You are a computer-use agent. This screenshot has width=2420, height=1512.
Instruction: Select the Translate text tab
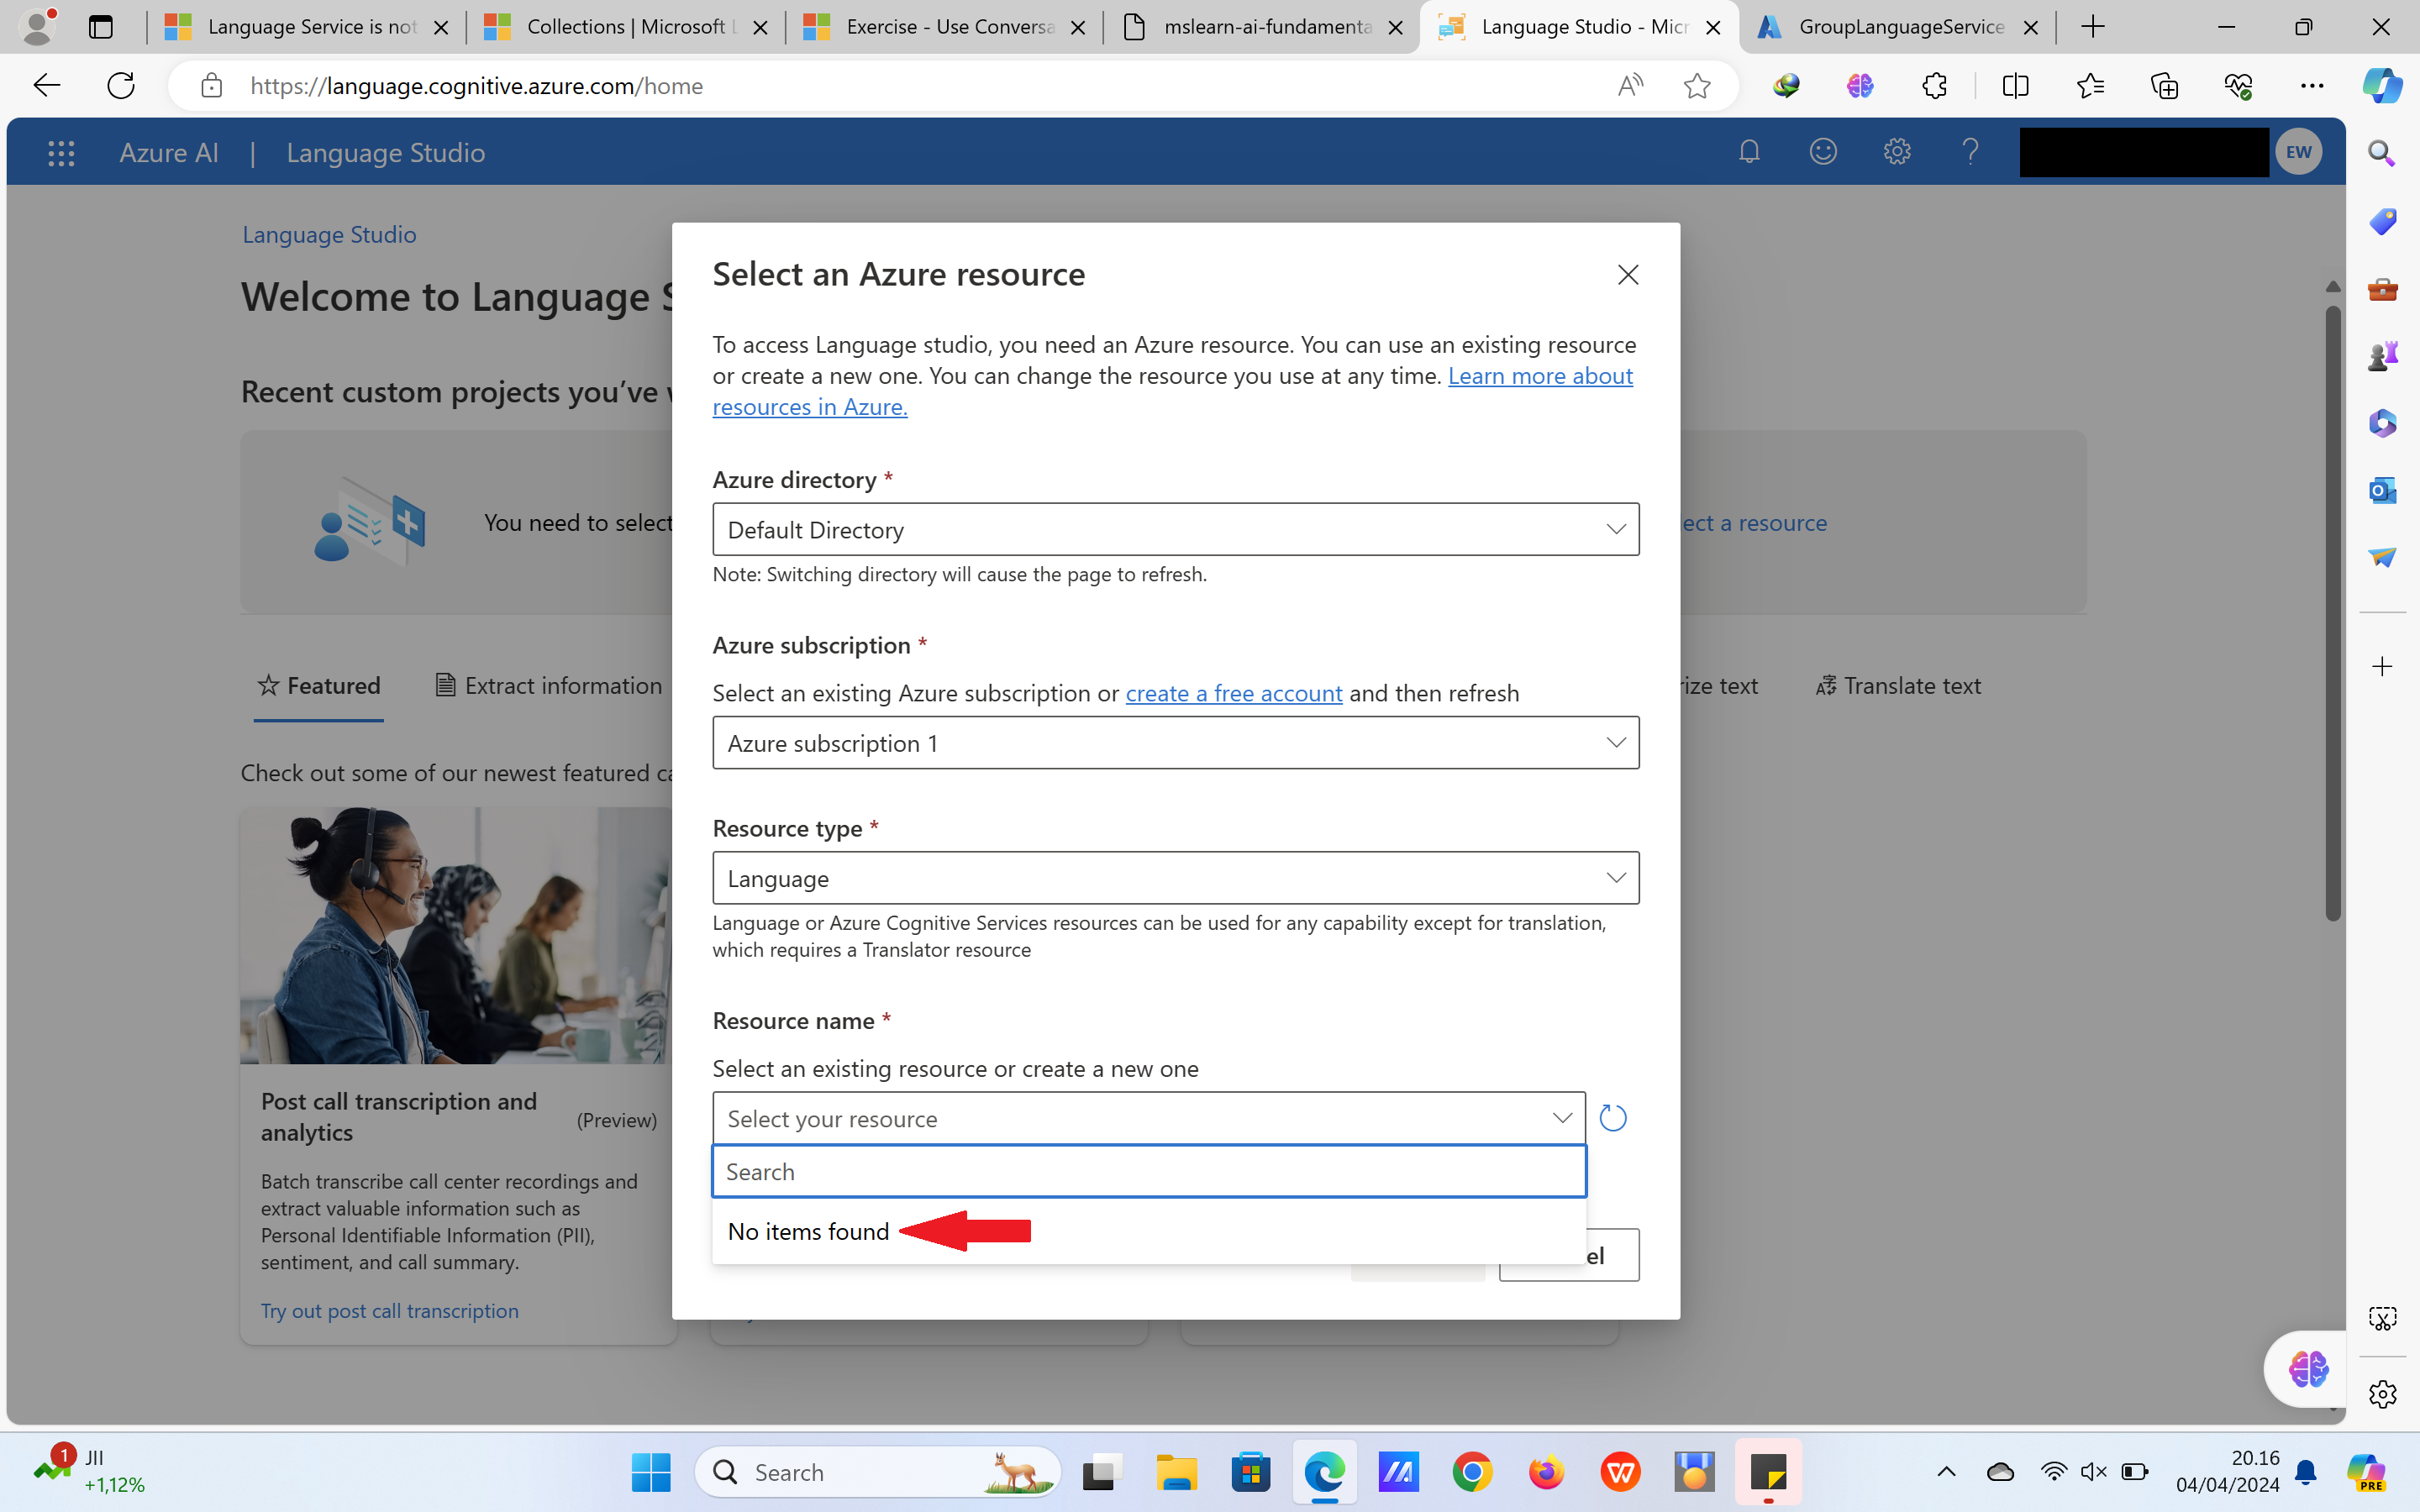(x=1898, y=686)
